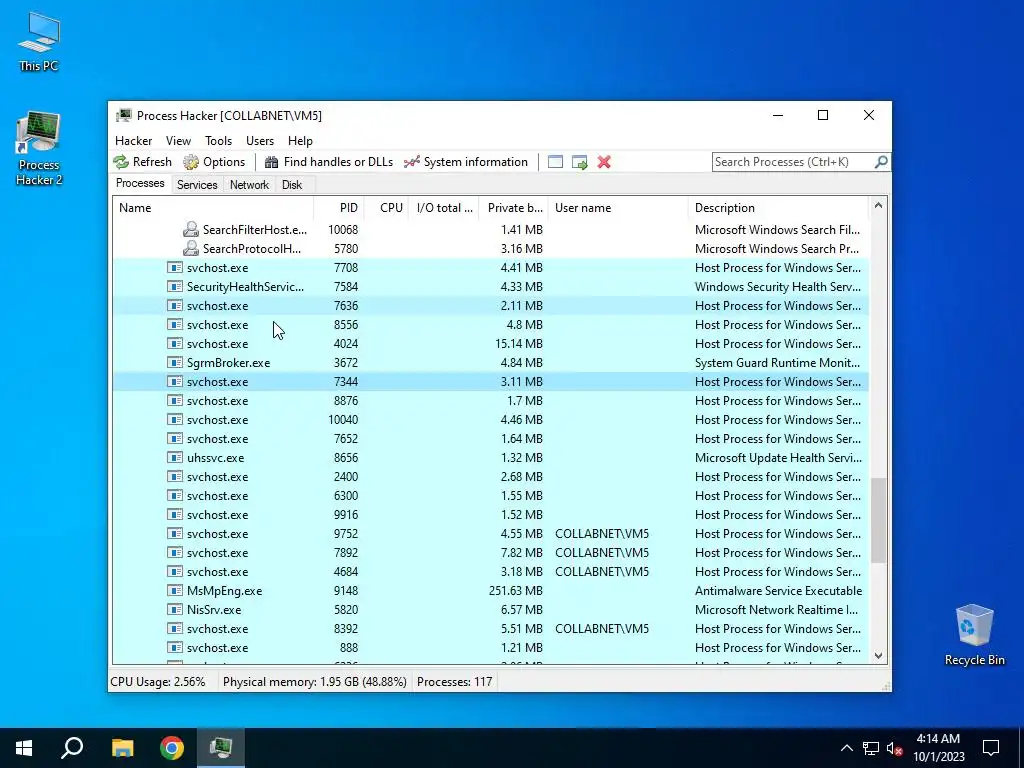Viewport: 1024px width, 768px height.
Task: Click the Process Hacker taskbar button
Action: 221,748
